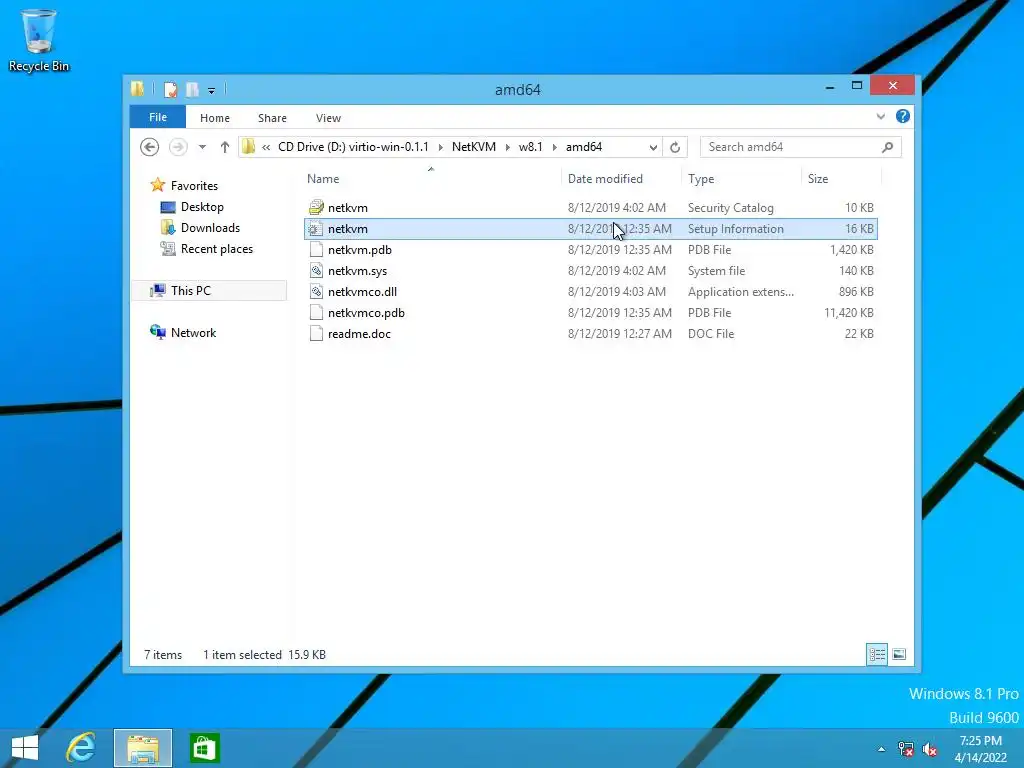The image size is (1024, 768).
Task: Select Favorites in the navigation pane
Action: tap(194, 186)
